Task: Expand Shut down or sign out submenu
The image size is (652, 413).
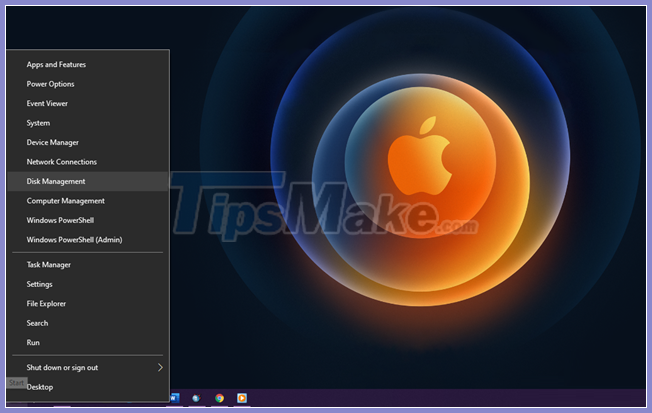Action: click(x=87, y=368)
